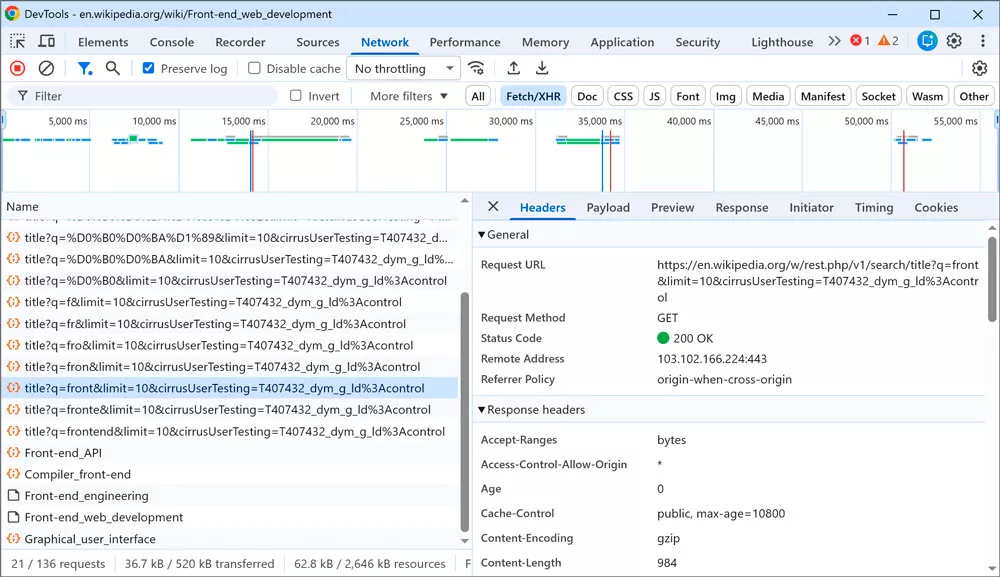Toggle the Fetch/XHR type filter
Screen dimensions: 1000x577
tap(533, 96)
